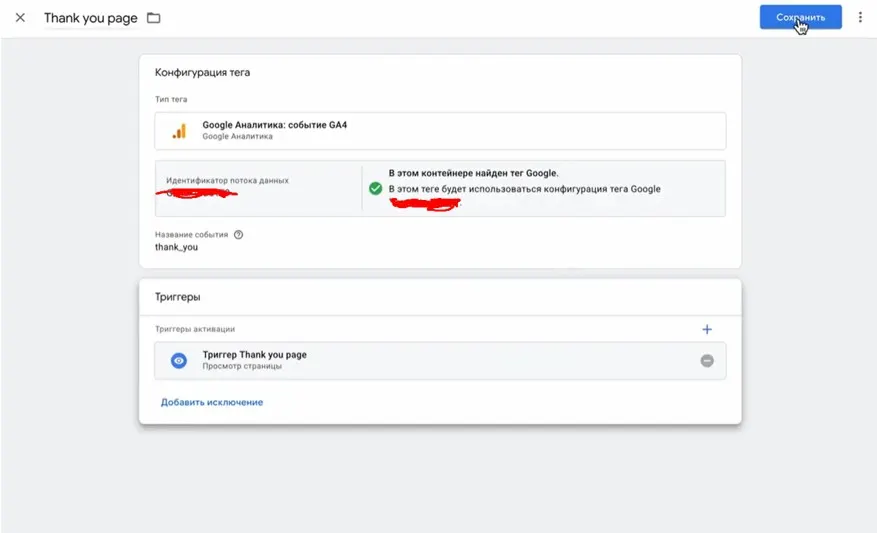Click the thank_you event name value
Image resolution: width=877 pixels, height=533 pixels.
[176, 247]
